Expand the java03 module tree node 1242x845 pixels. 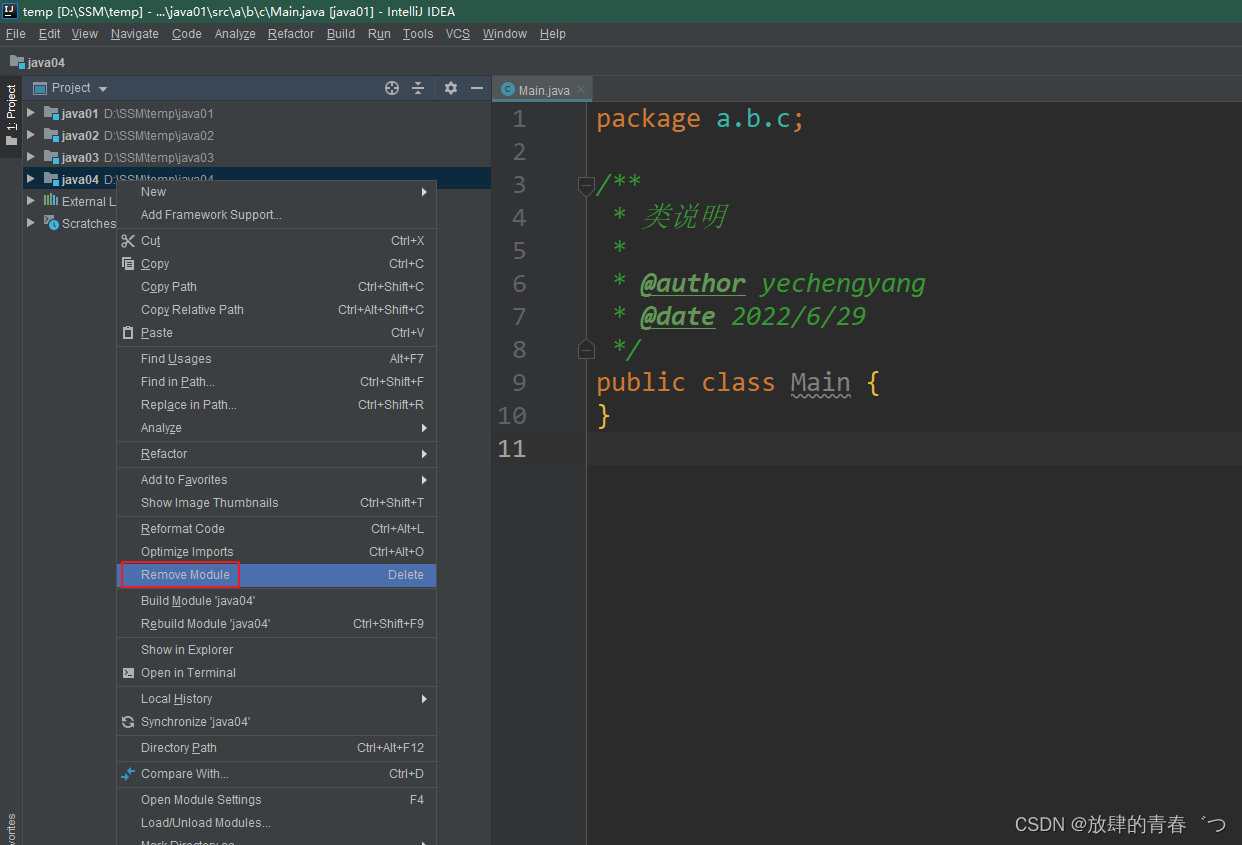[31, 157]
